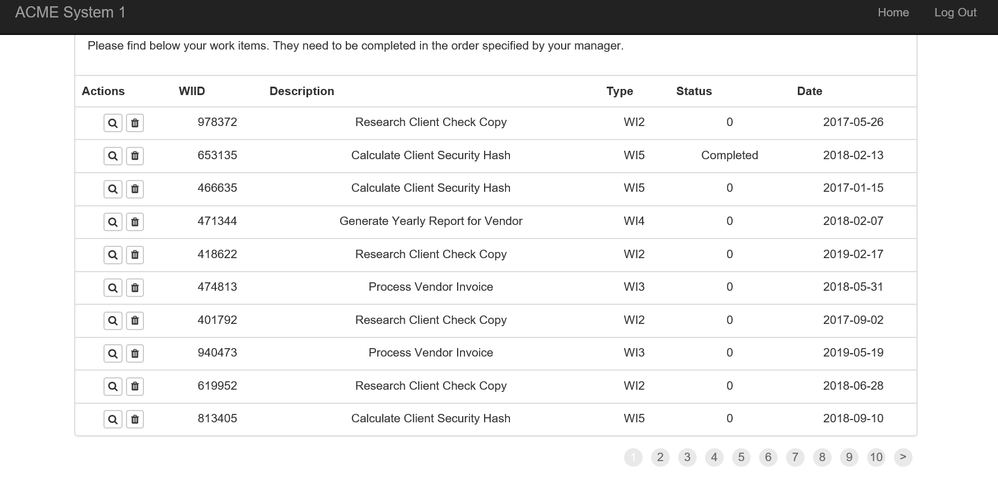The image size is (998, 482).
Task: Open magnifier icon for WIID 401792
Action: (x=113, y=321)
